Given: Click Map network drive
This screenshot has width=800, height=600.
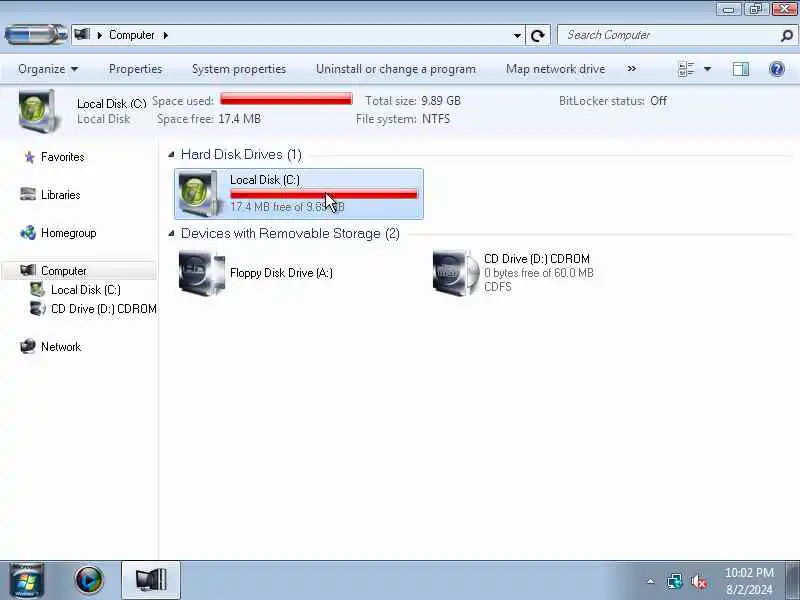Looking at the screenshot, I should tap(555, 69).
